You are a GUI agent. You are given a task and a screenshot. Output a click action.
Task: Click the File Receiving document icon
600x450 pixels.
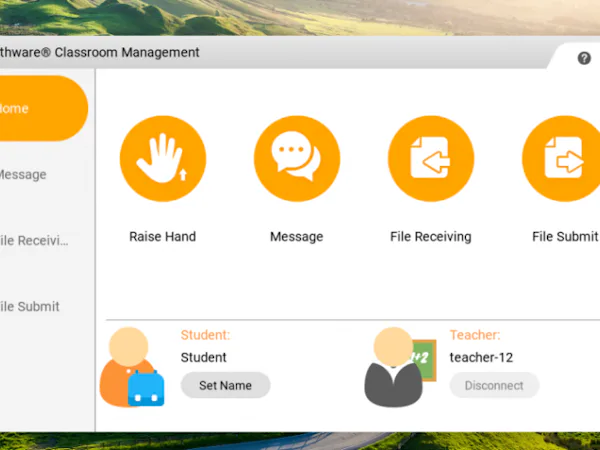pyautogui.click(x=431, y=158)
